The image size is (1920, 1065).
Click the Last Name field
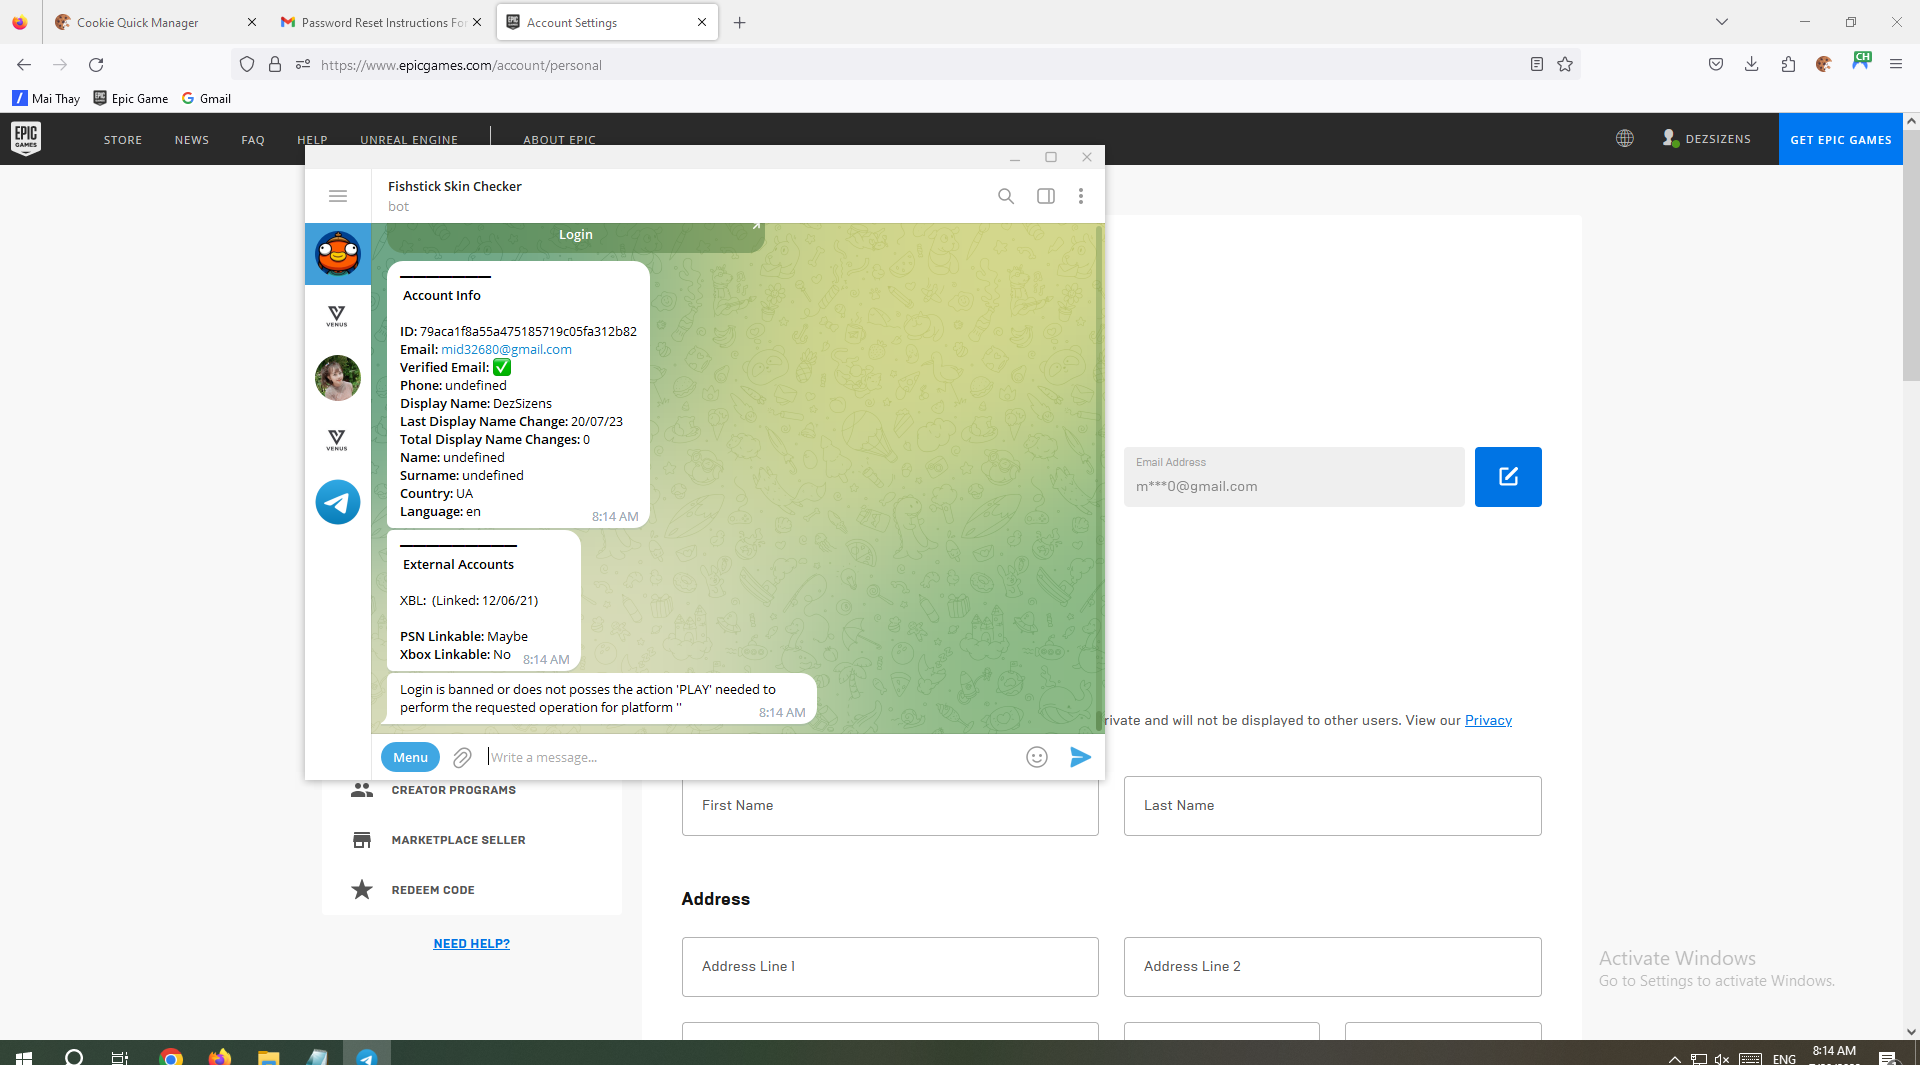point(1332,806)
